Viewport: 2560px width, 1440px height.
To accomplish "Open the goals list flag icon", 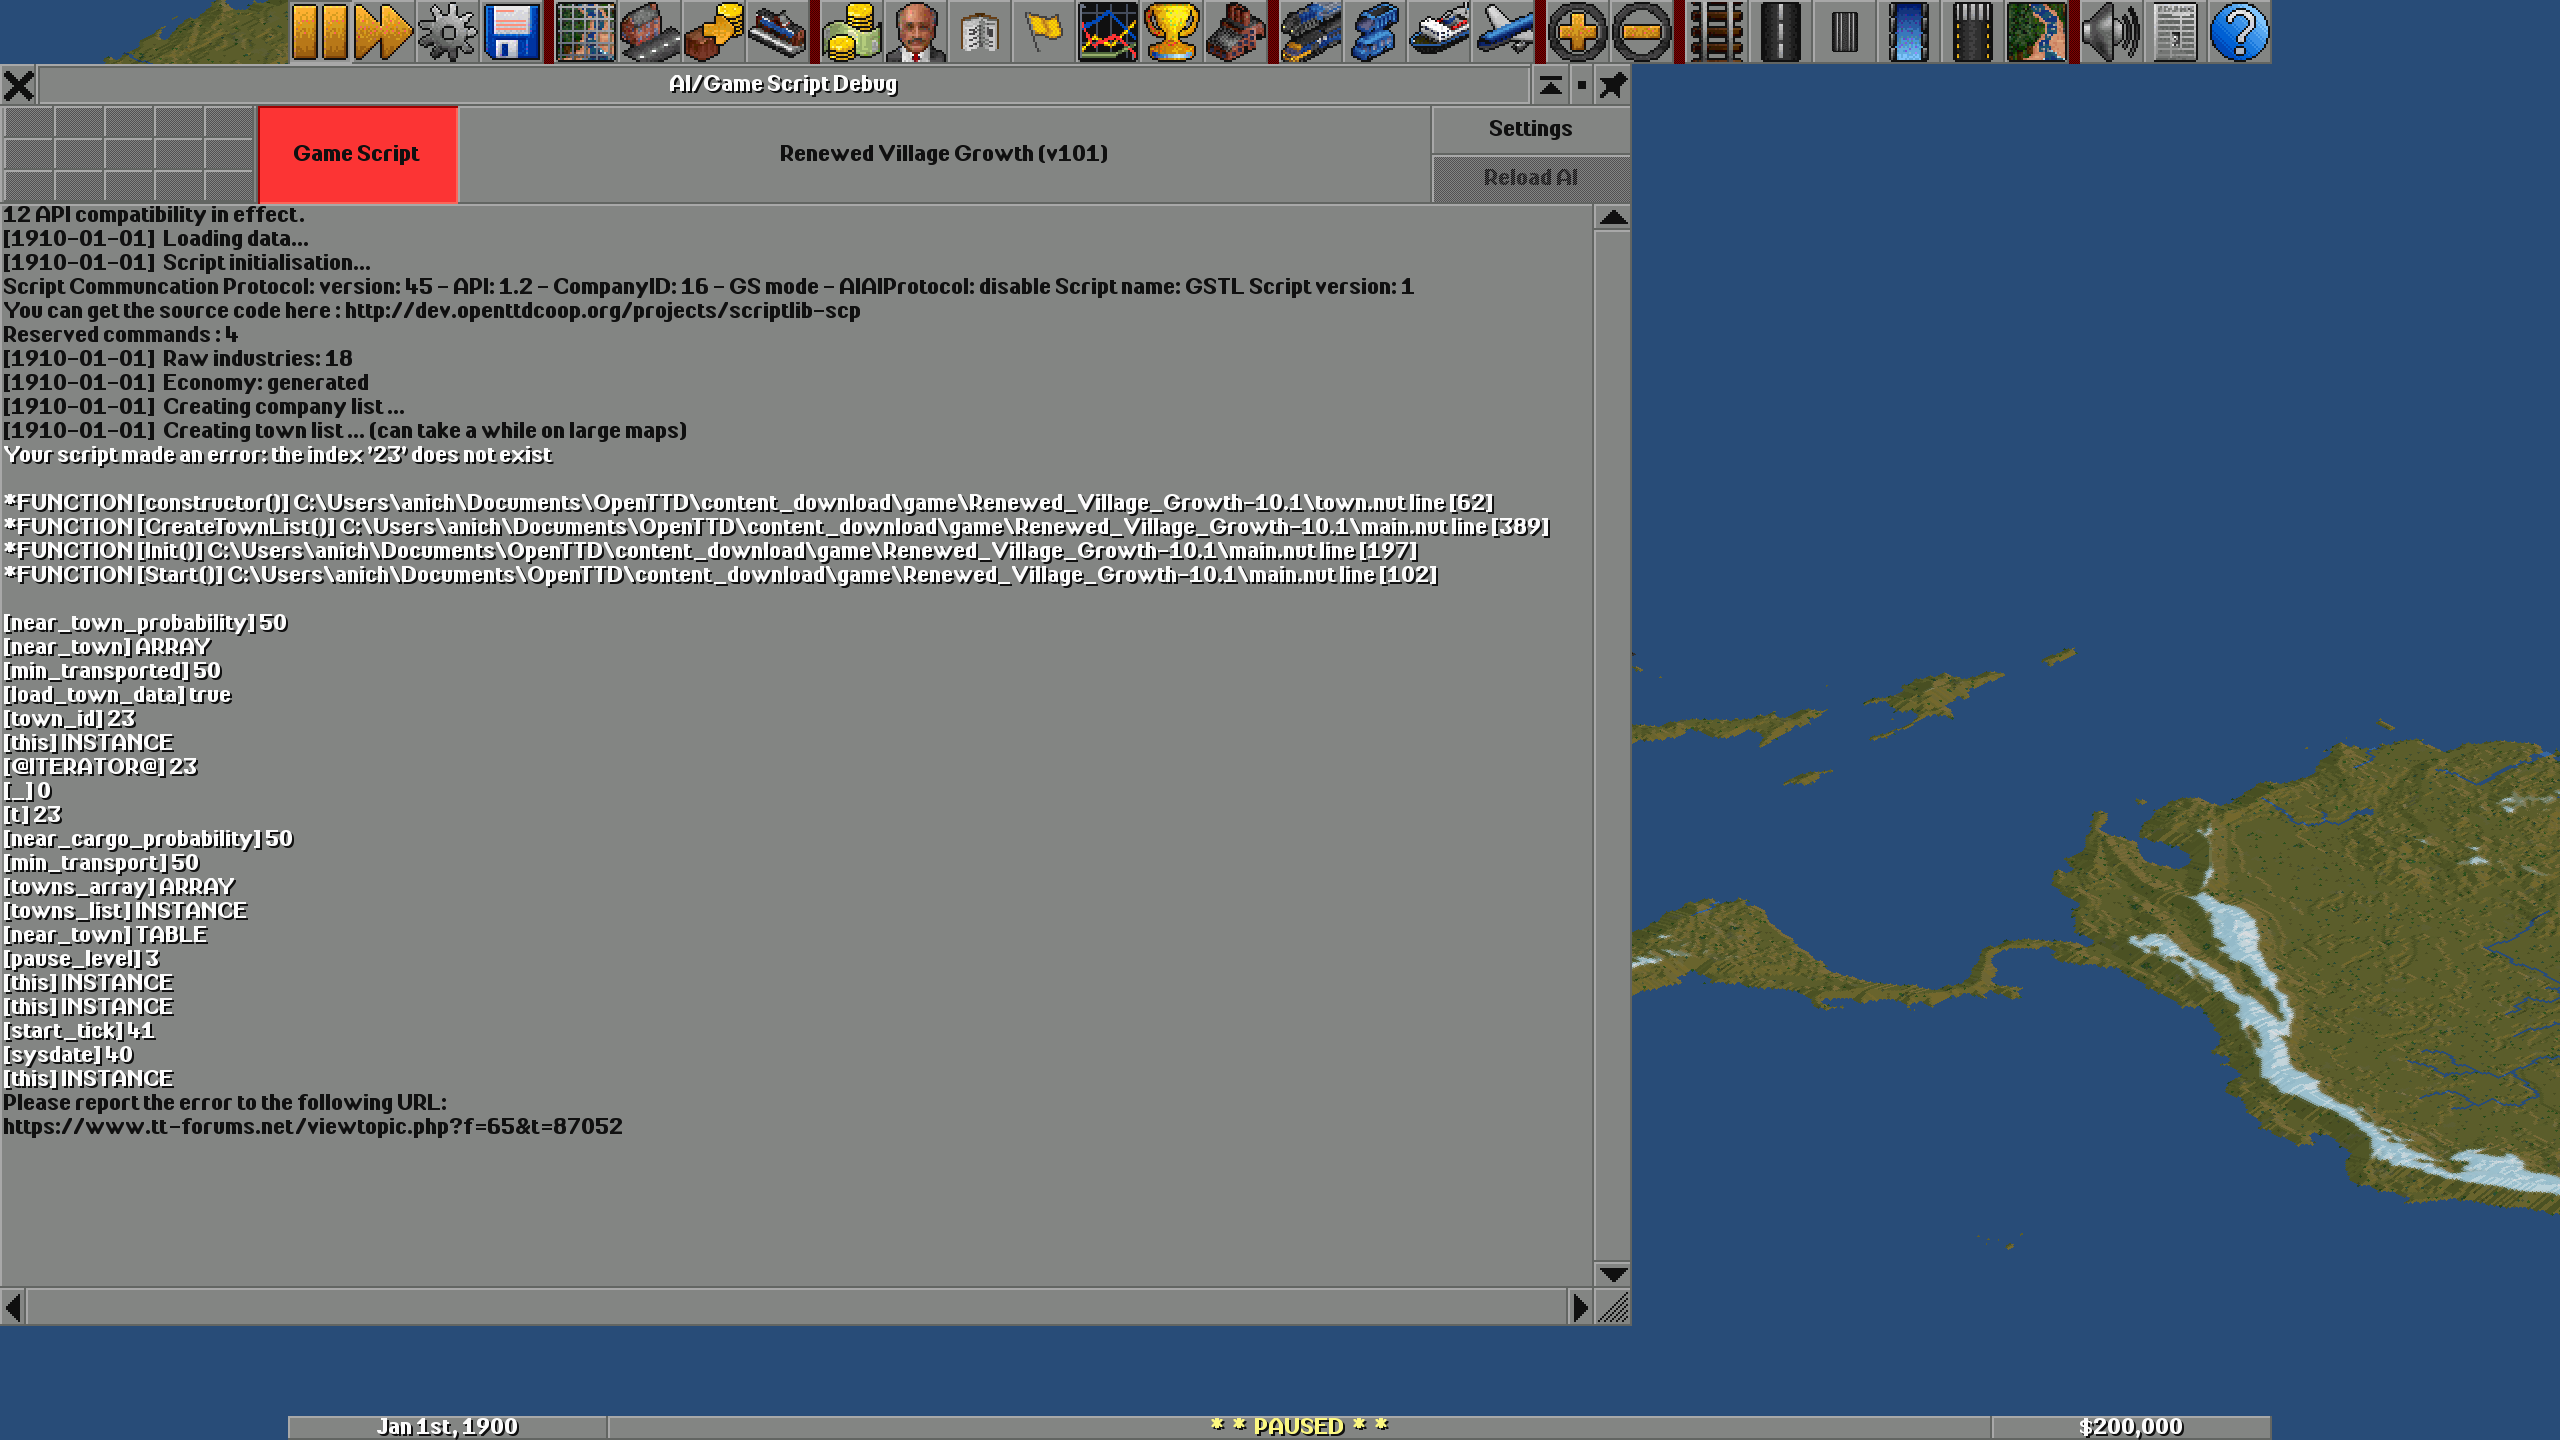I will click(1043, 32).
